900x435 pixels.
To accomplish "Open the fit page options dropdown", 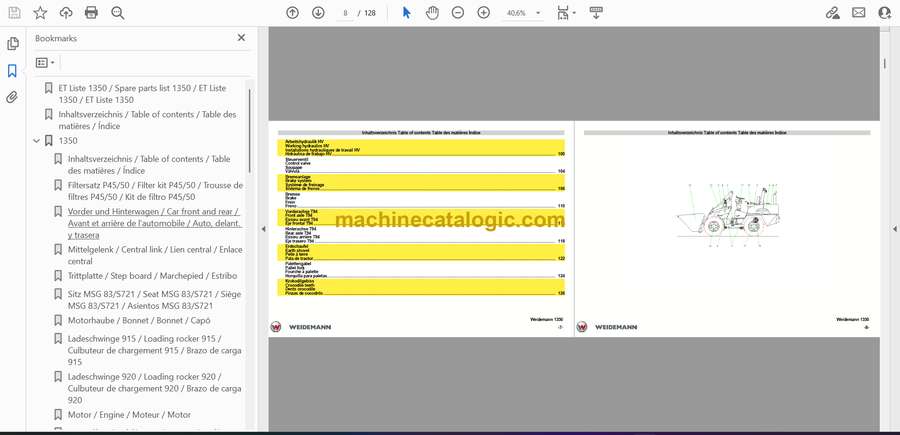I will click(x=567, y=13).
